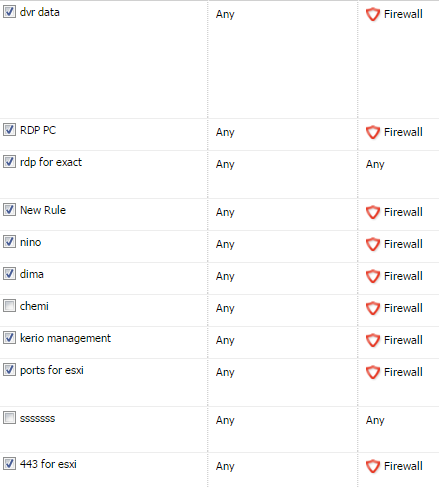Select Firewall shield icon in 443 for esxi row
Viewport: 439px width, 487px height.
click(373, 466)
